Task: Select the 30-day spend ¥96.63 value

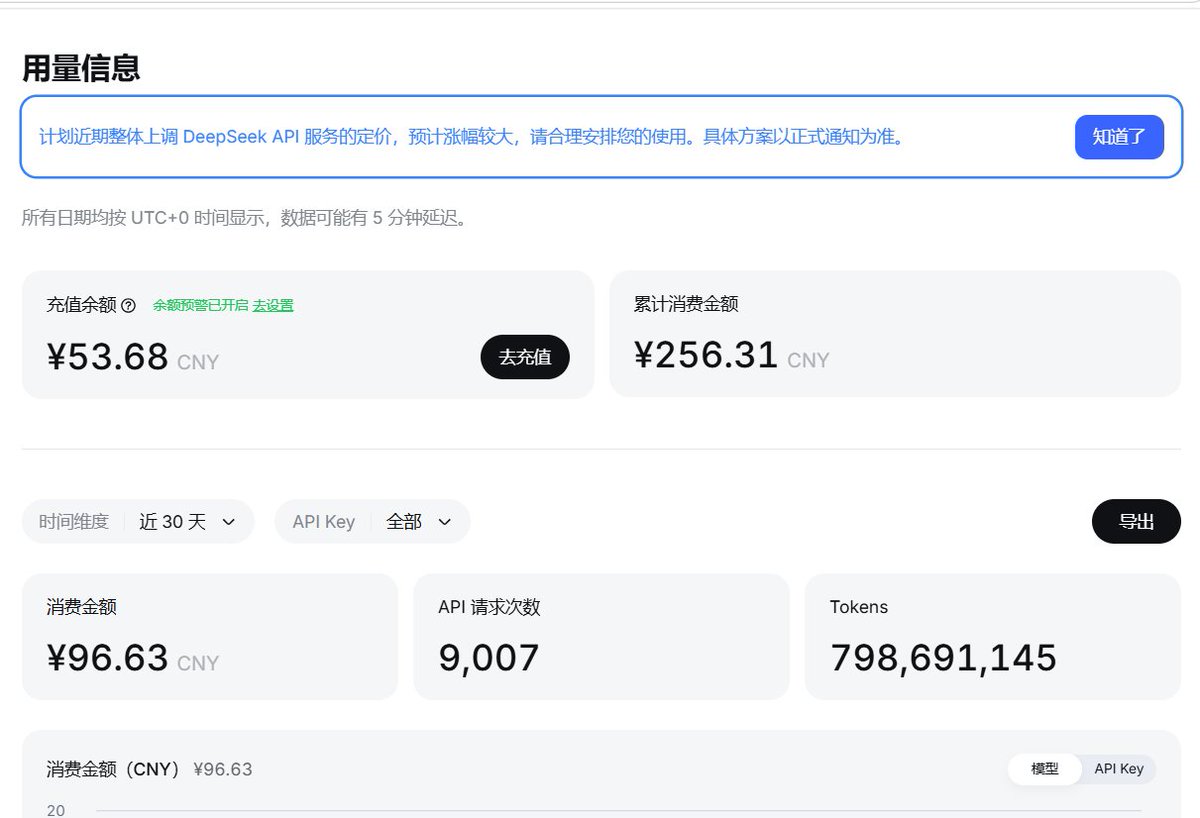Action: (x=108, y=658)
